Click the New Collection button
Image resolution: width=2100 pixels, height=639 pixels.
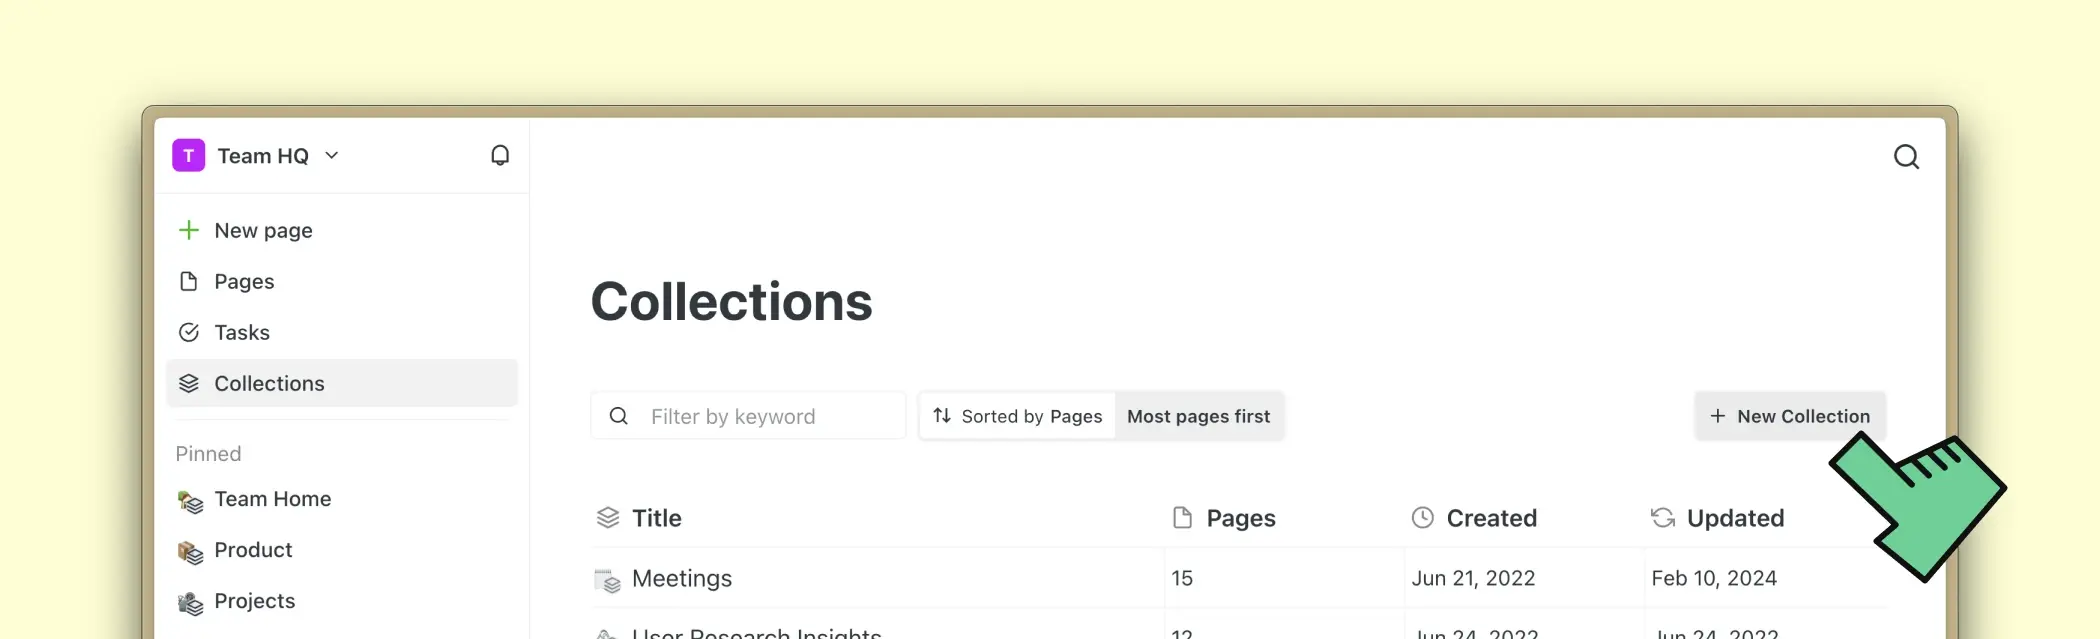1790,417
